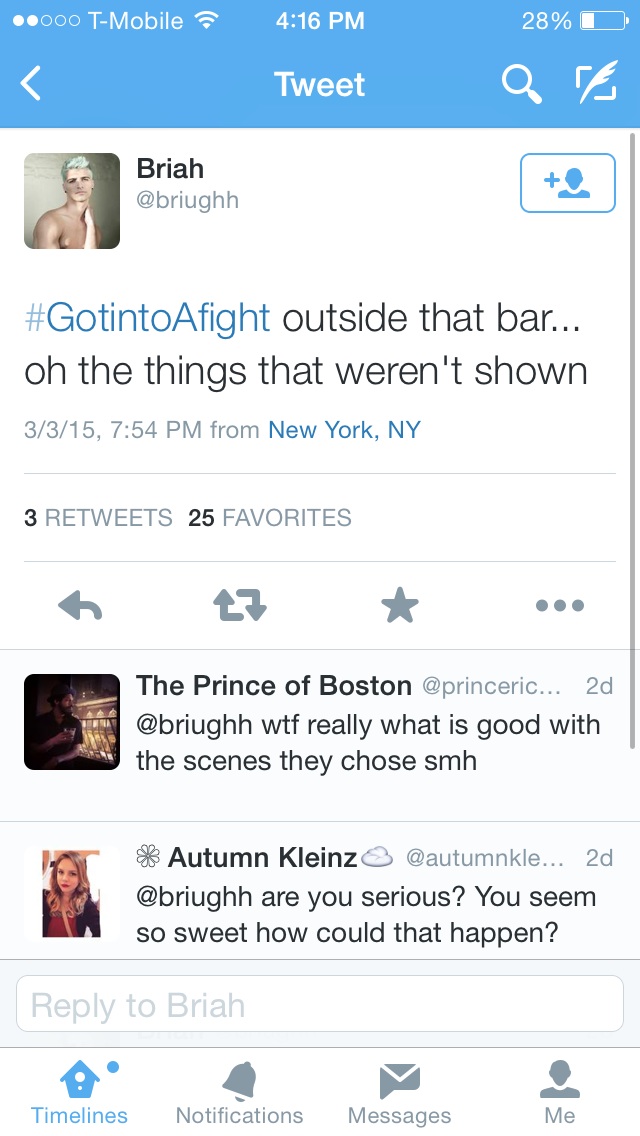Open search with the magnifier icon
Viewport: 640px width, 1136px height.
click(x=521, y=83)
